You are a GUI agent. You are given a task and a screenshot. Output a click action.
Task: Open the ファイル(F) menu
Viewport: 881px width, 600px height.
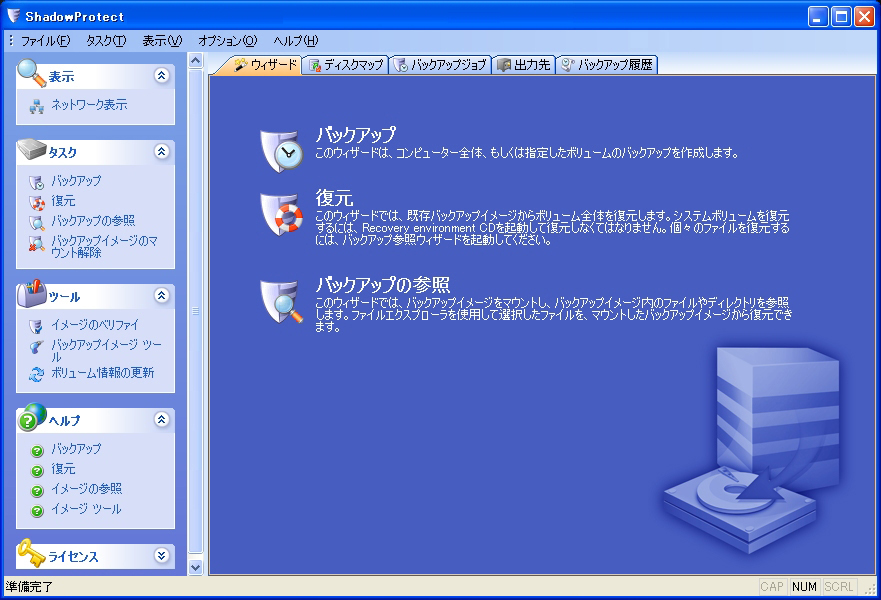pyautogui.click(x=46, y=41)
